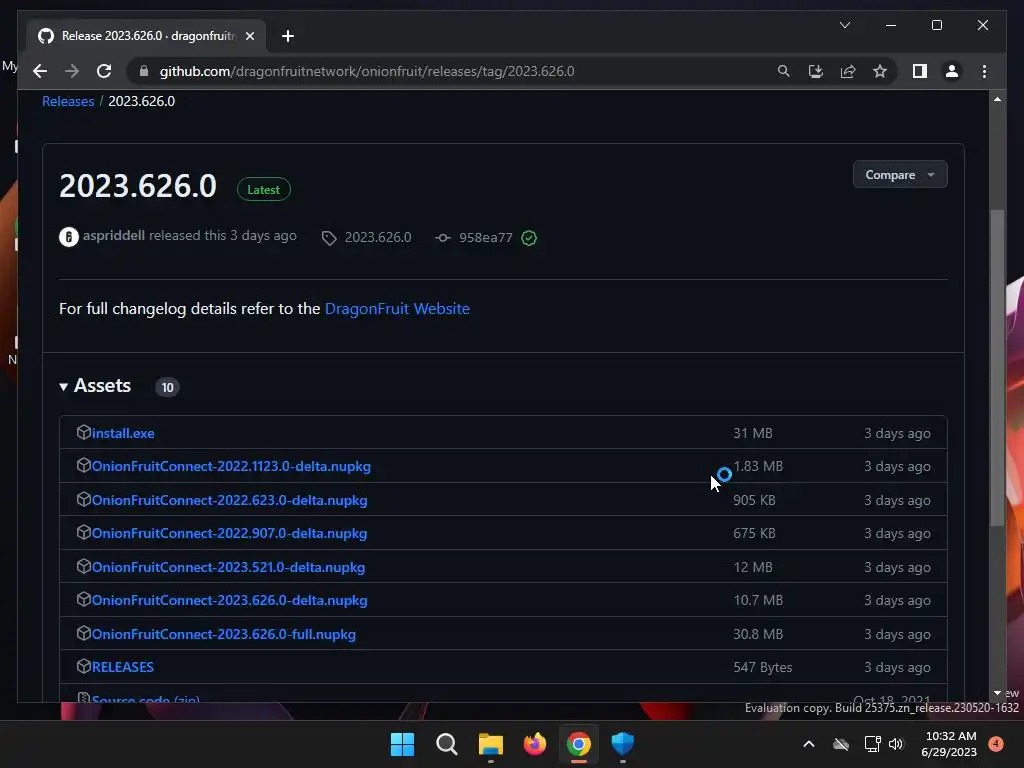Switch to Chrome on the taskbar
Image resolution: width=1024 pixels, height=768 pixels.
tap(579, 744)
